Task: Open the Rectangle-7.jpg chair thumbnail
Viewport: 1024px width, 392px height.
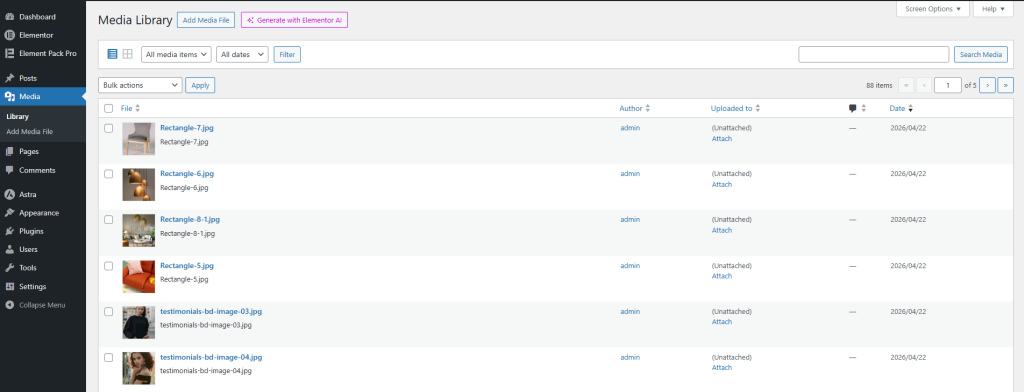Action: (138, 139)
